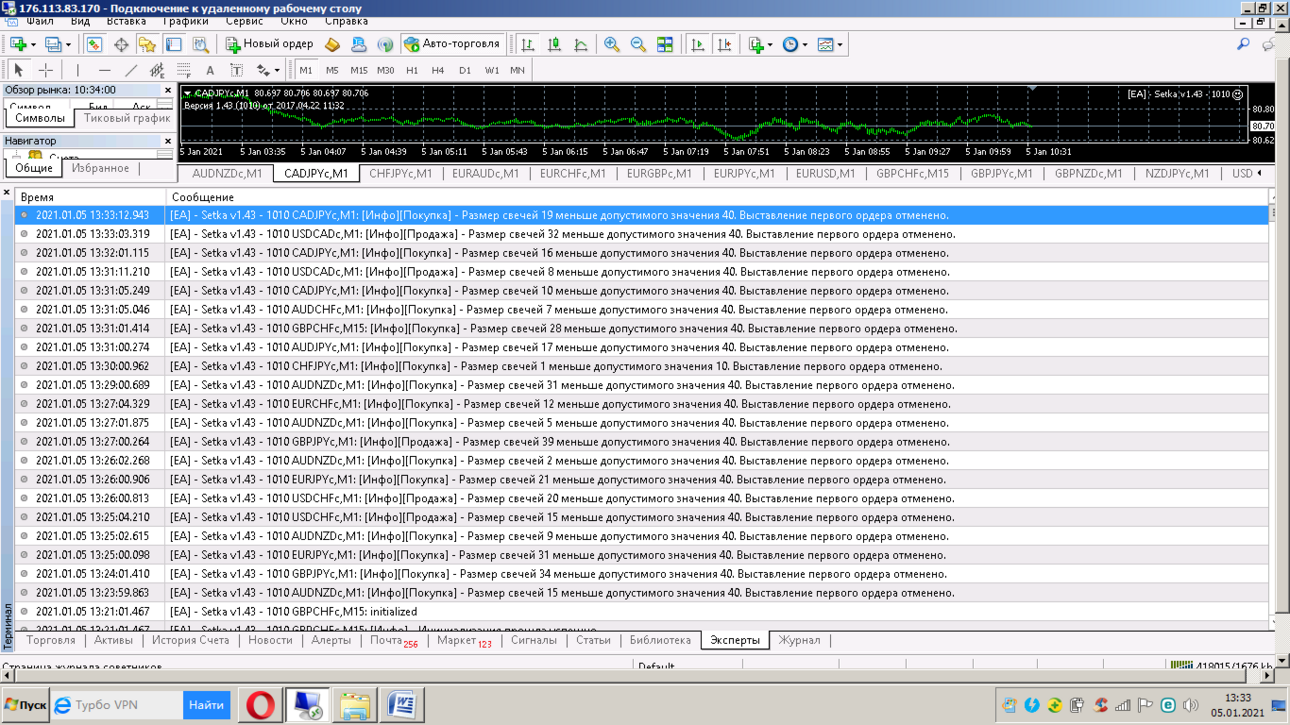Switch chart to candlestick view icon
The height and width of the screenshot is (725, 1290).
tap(554, 44)
